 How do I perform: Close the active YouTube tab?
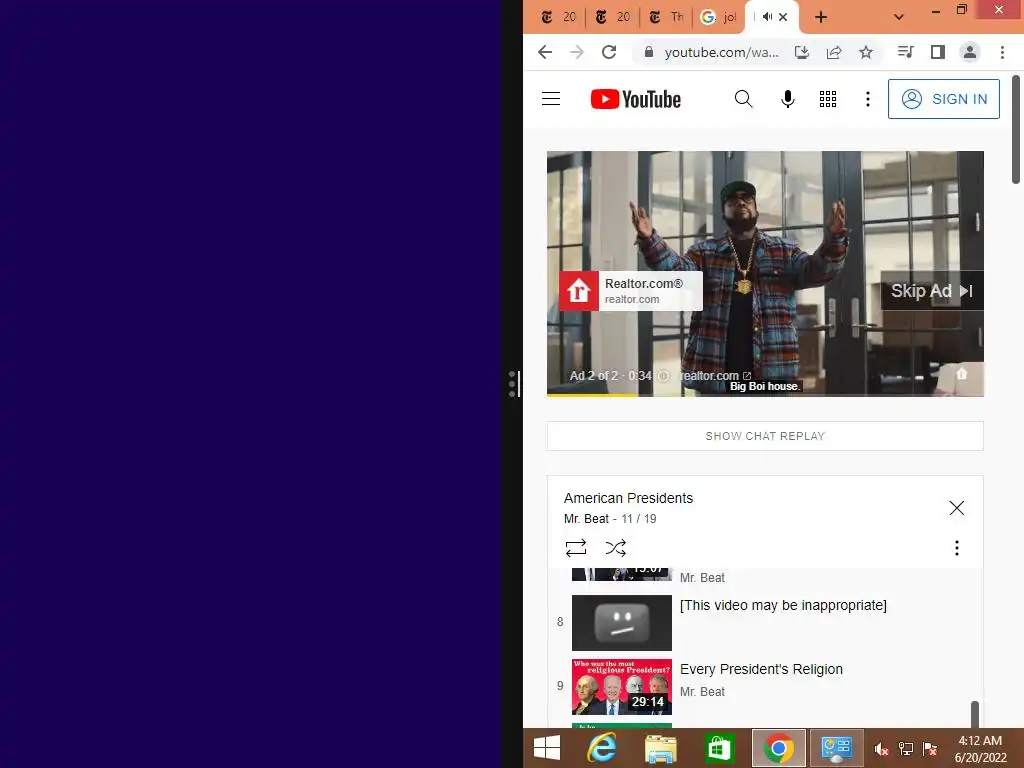coord(782,17)
